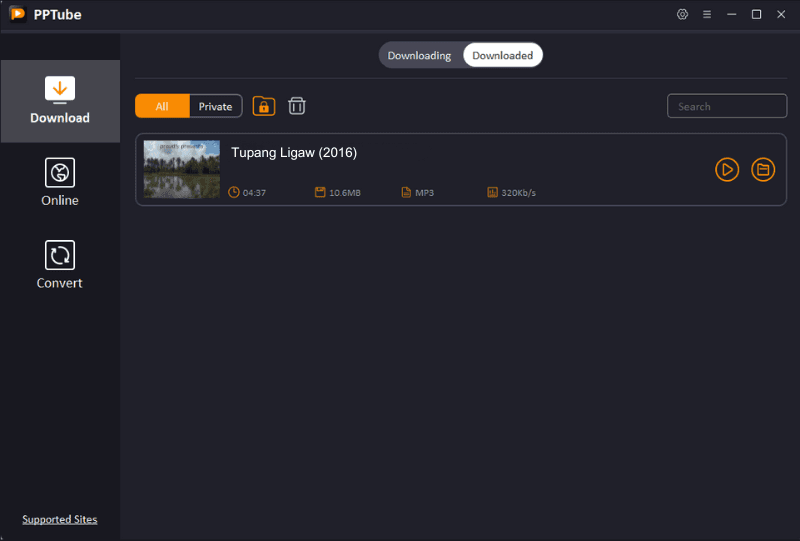Image resolution: width=800 pixels, height=541 pixels.
Task: Click the Search input field
Action: pos(727,106)
